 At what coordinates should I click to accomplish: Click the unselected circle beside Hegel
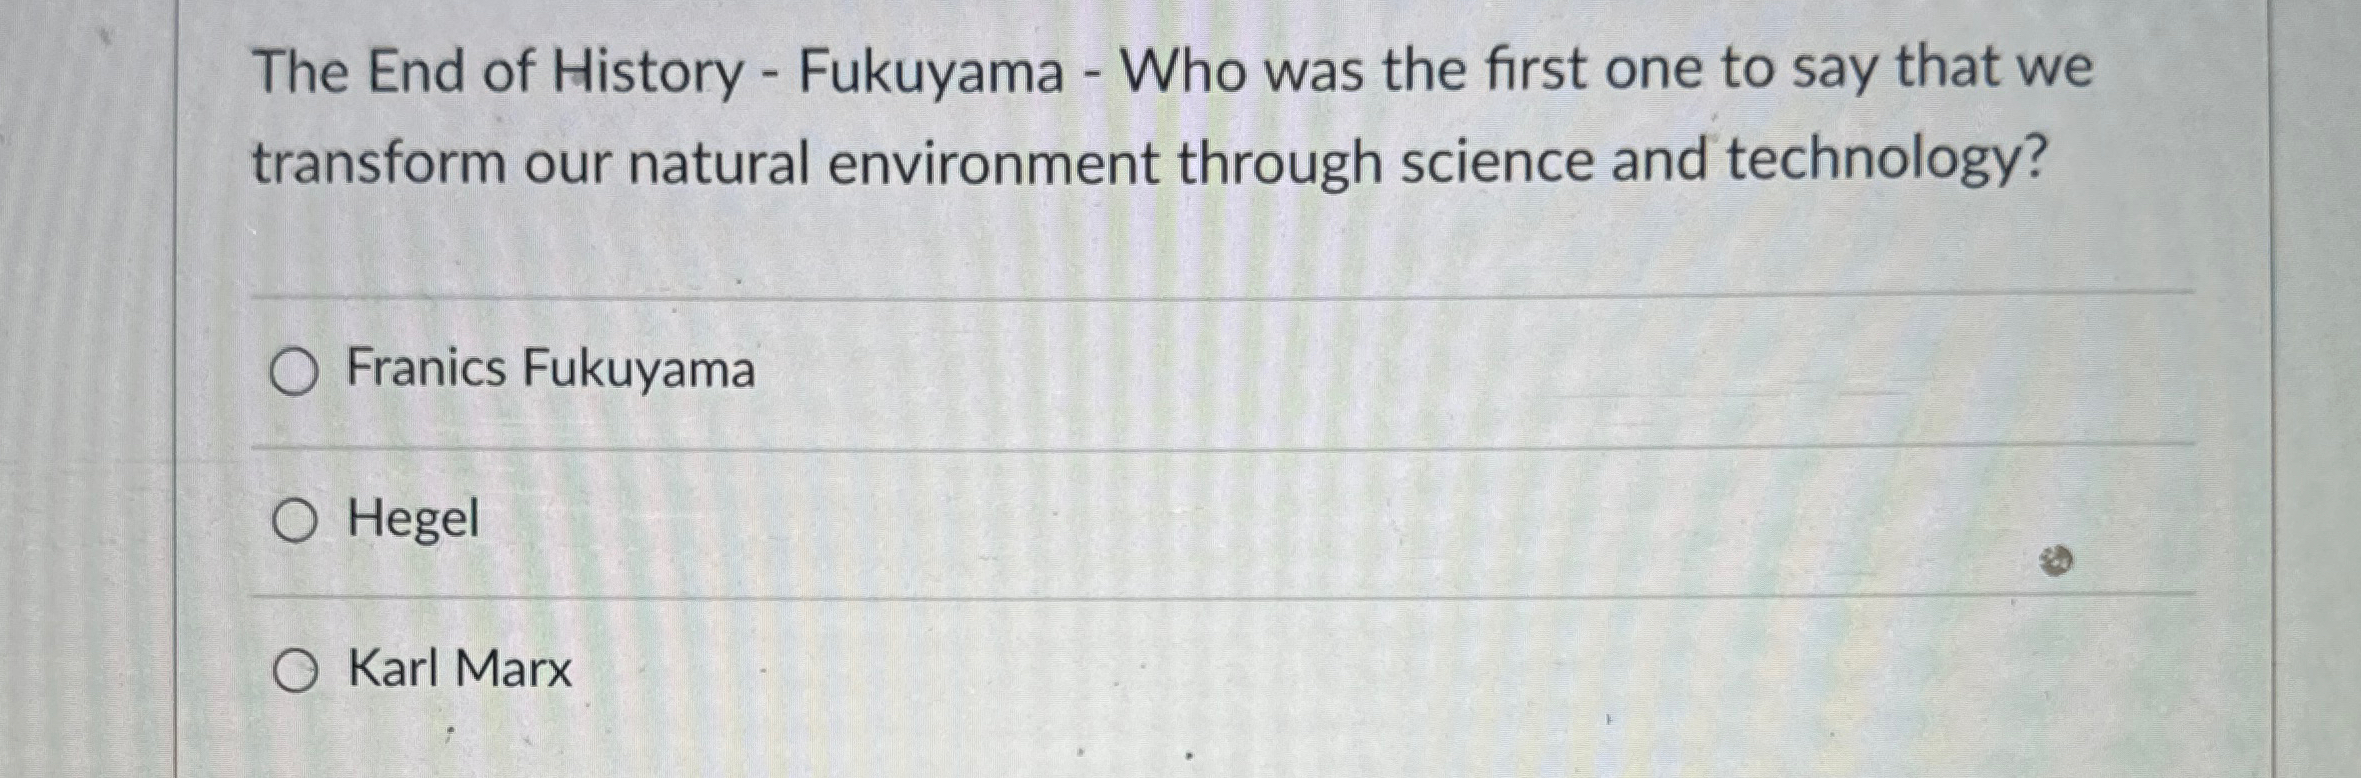pyautogui.click(x=299, y=520)
